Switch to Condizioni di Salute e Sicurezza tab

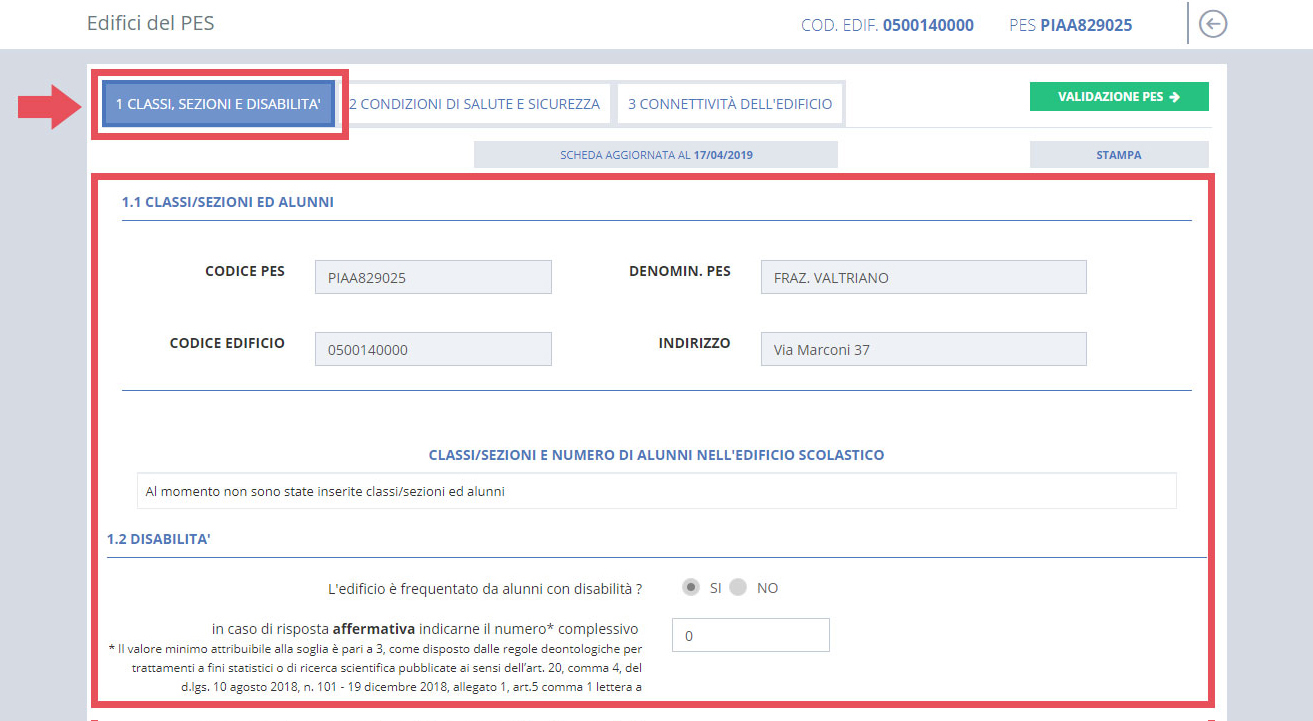pyautogui.click(x=476, y=104)
